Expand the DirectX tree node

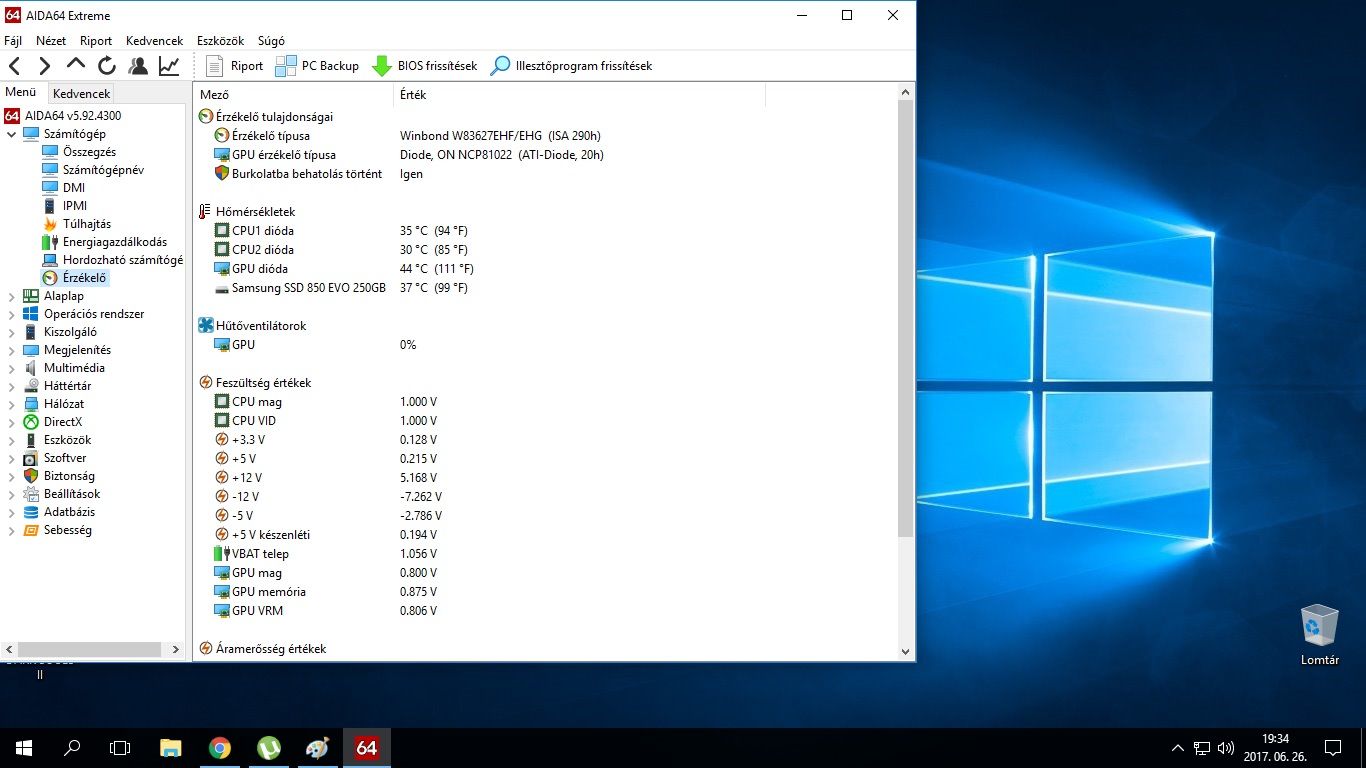pos(12,422)
